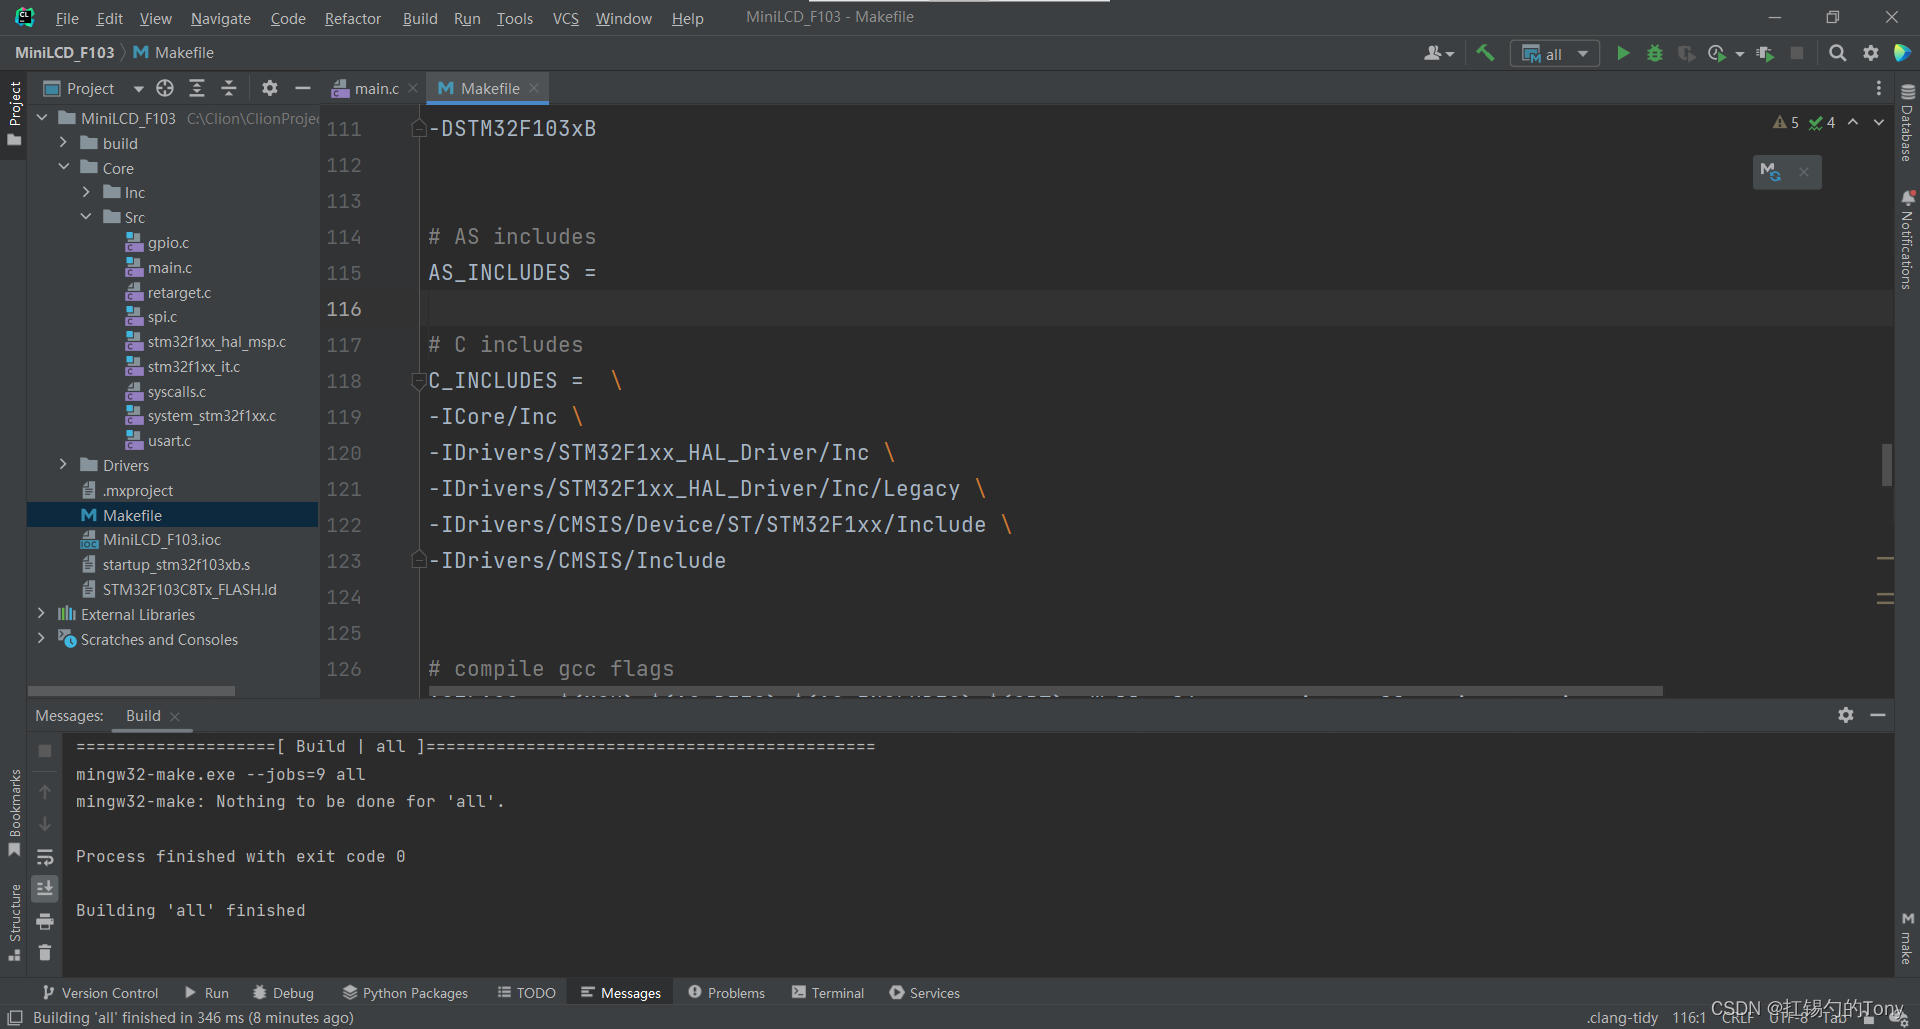This screenshot has width=1920, height=1029.
Task: Click the Build hammer icon in toolbar
Action: click(x=1485, y=53)
